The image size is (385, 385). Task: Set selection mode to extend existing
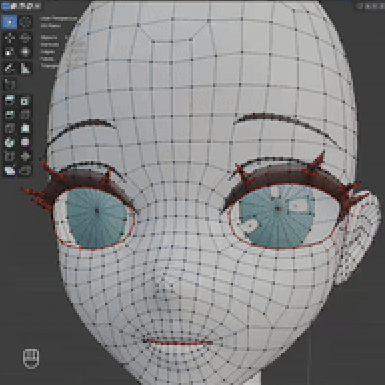tap(13, 6)
